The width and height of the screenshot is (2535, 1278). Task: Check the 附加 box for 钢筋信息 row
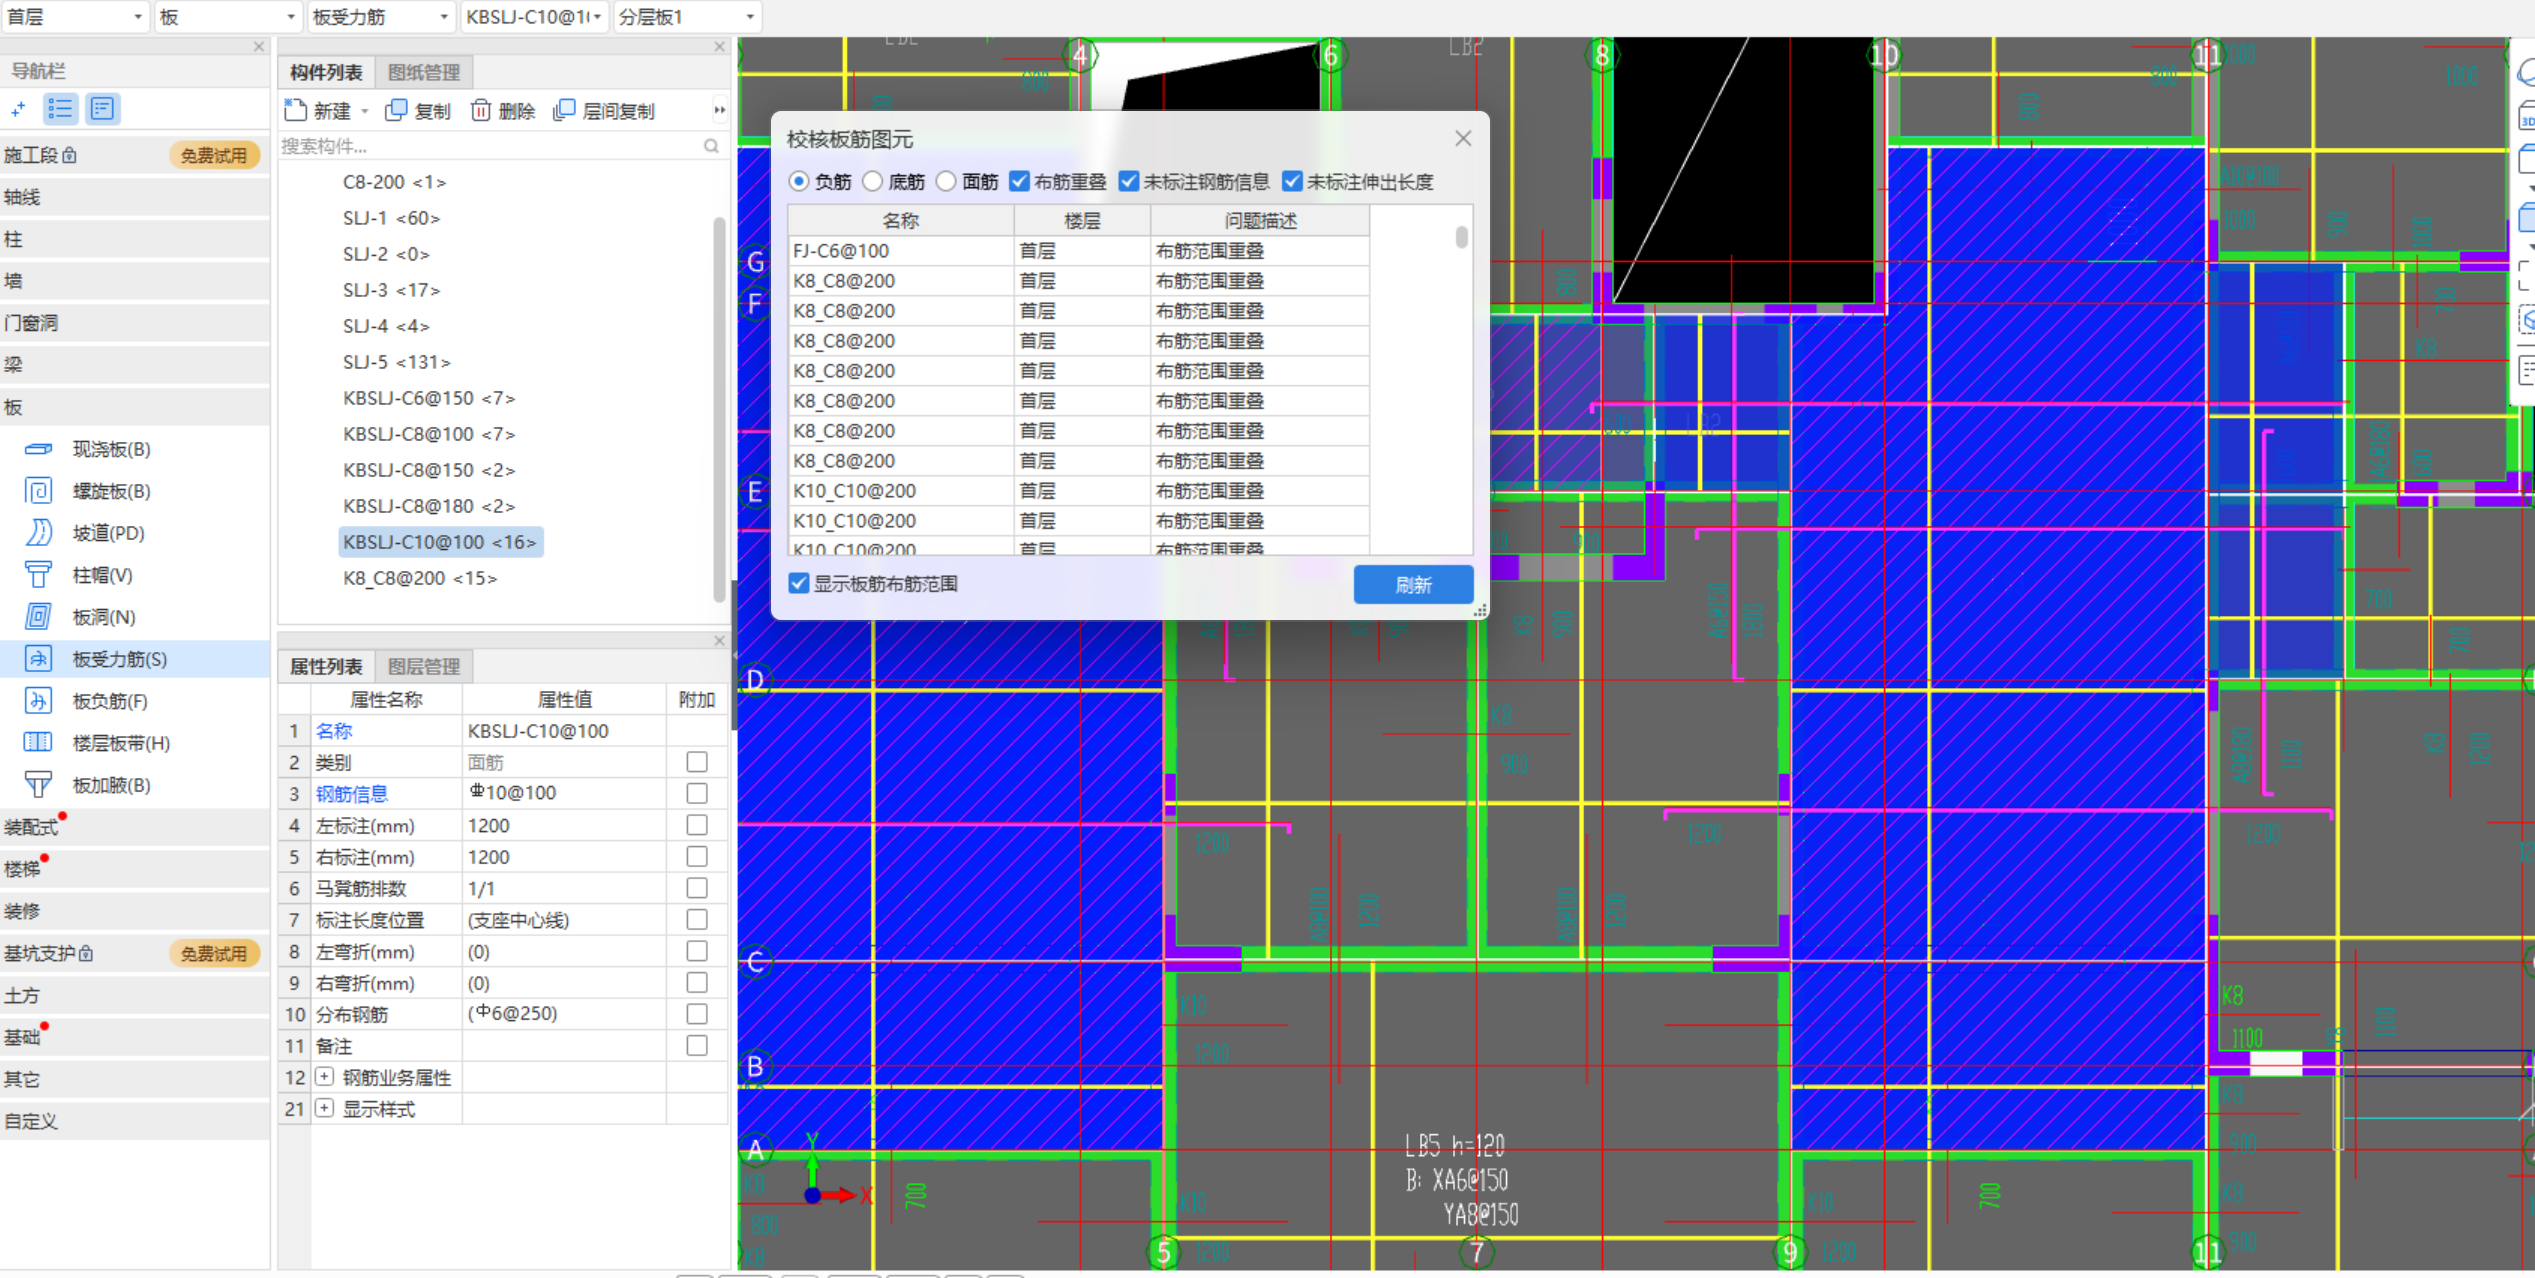[697, 793]
